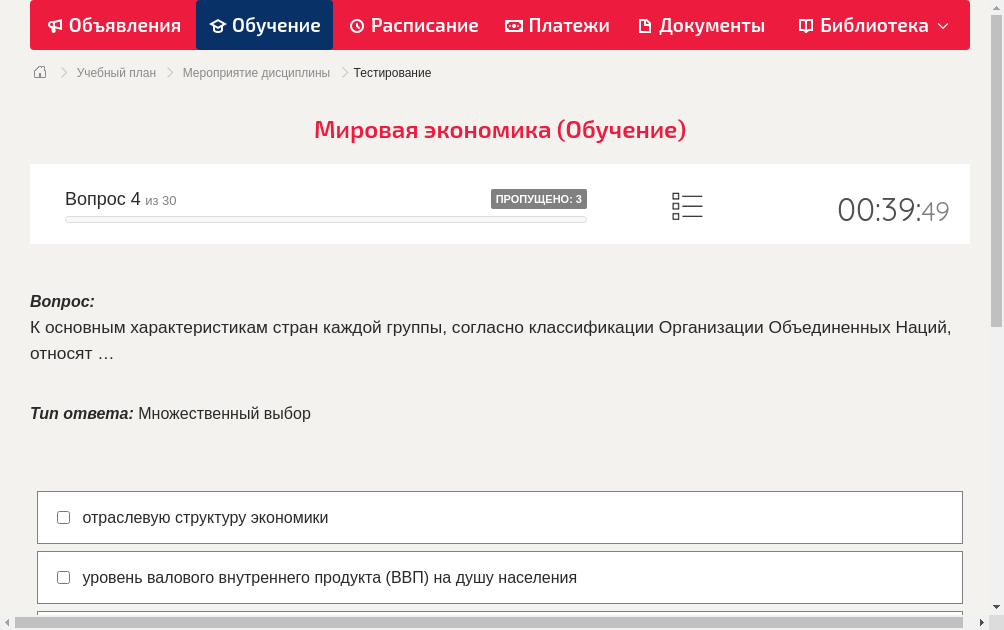Click the question progress bar
The height and width of the screenshot is (630, 1004).
[x=325, y=219]
